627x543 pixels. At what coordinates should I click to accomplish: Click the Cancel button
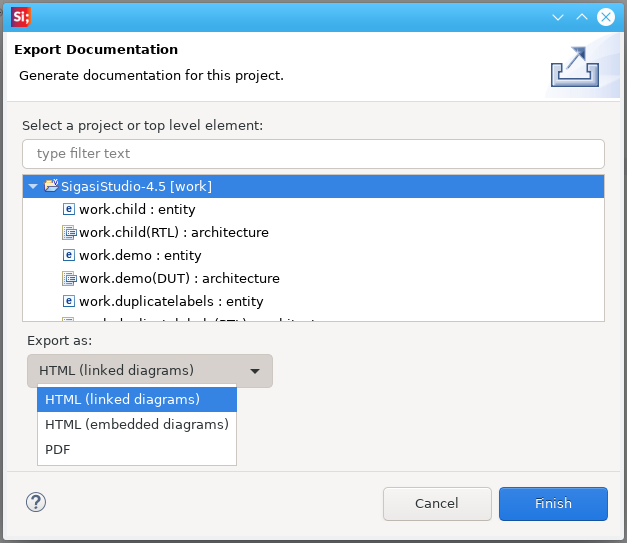pyautogui.click(x=437, y=503)
